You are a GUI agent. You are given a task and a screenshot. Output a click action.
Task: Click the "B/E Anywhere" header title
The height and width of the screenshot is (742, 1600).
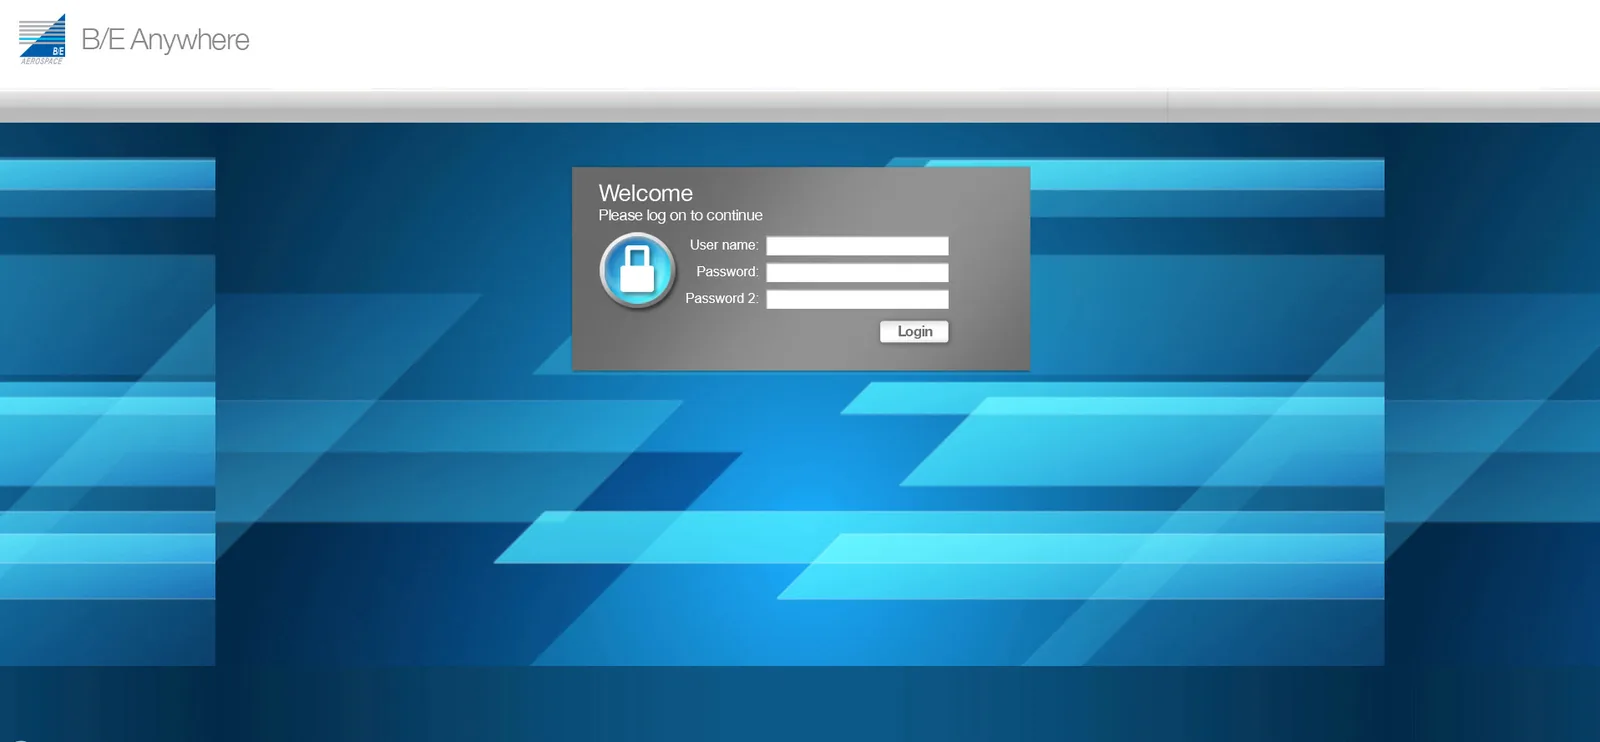[166, 40]
